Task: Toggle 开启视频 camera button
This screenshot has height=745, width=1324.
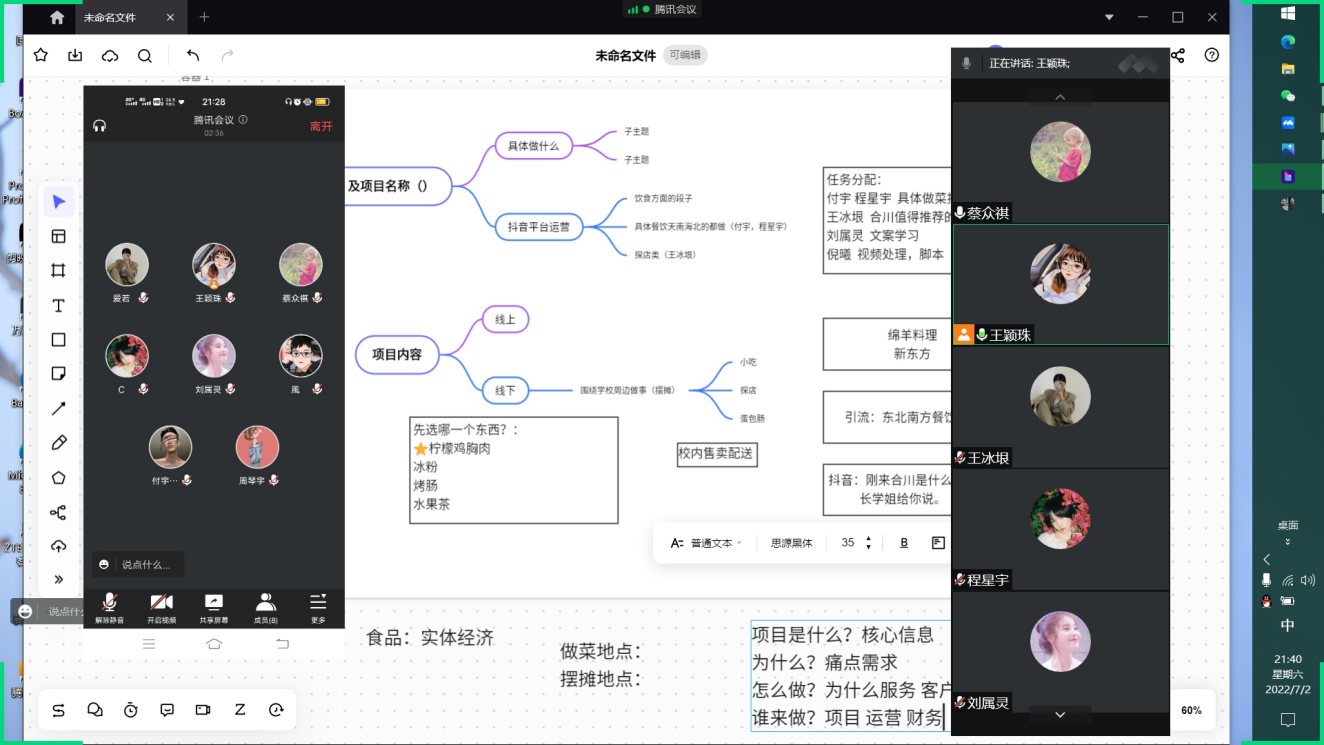Action: pyautogui.click(x=161, y=607)
